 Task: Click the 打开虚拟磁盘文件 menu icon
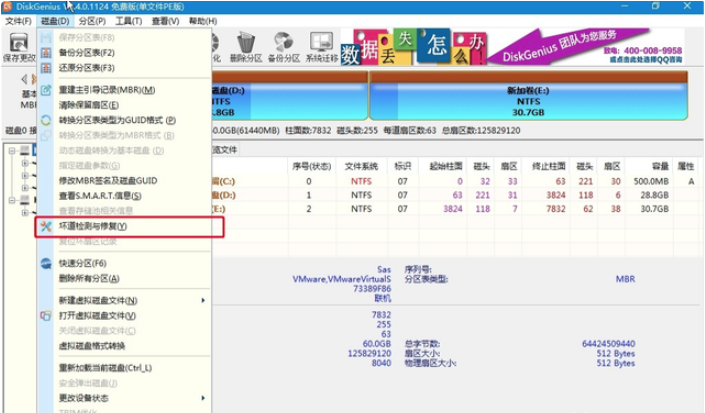[46, 316]
